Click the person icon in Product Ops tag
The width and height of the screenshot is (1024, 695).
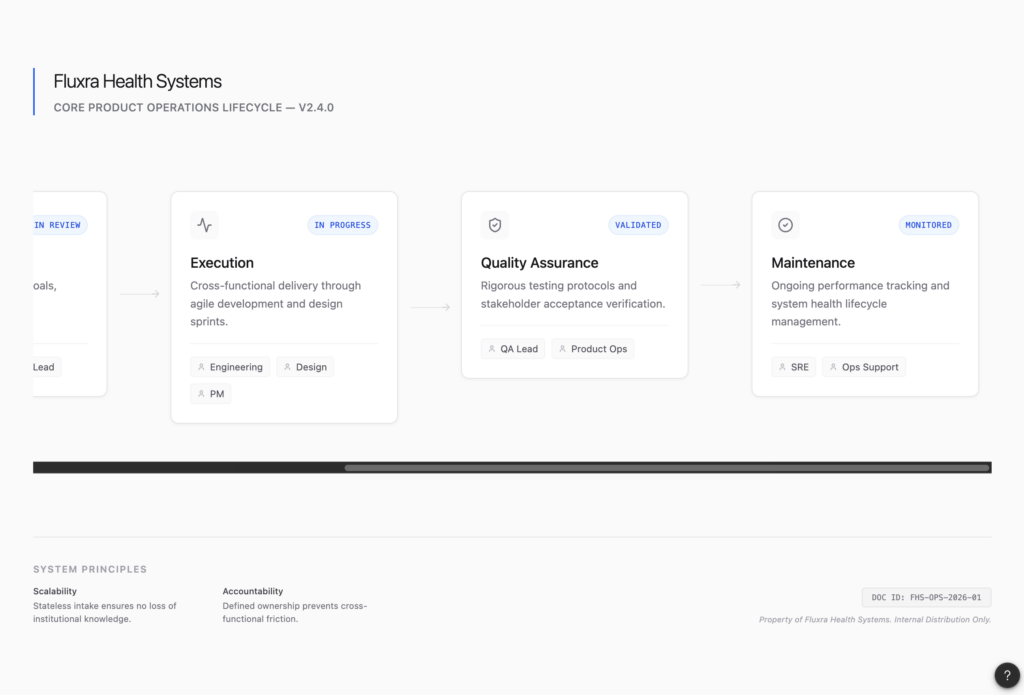click(562, 349)
